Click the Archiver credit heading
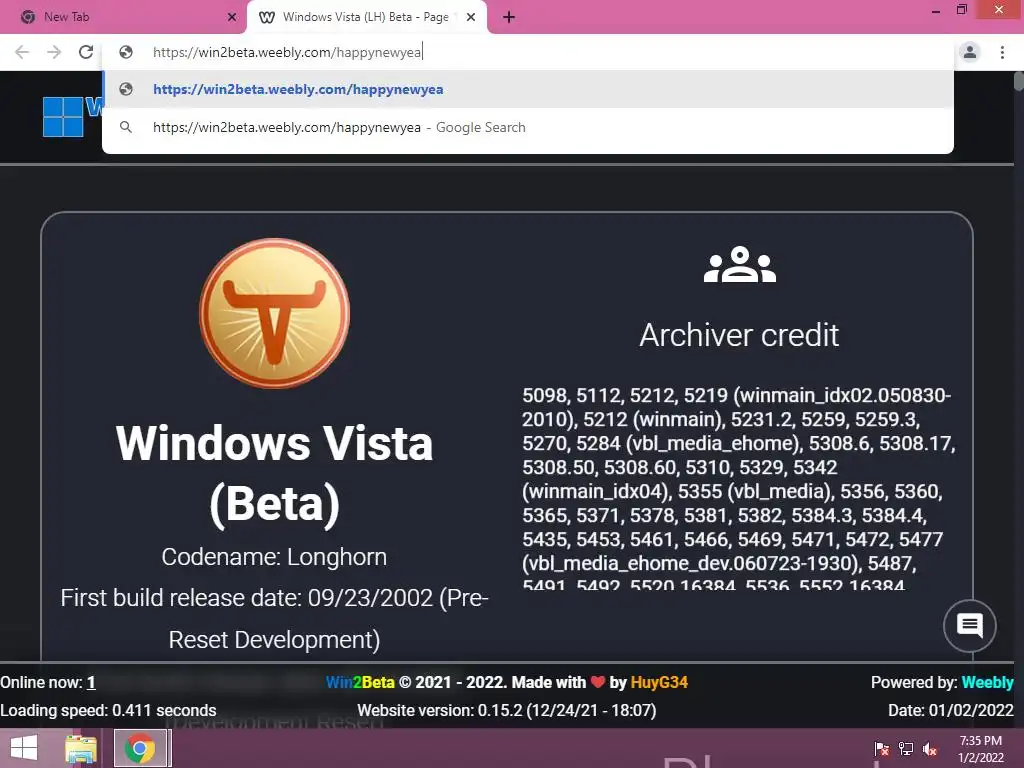Viewport: 1024px width, 768px height. pyautogui.click(x=739, y=335)
